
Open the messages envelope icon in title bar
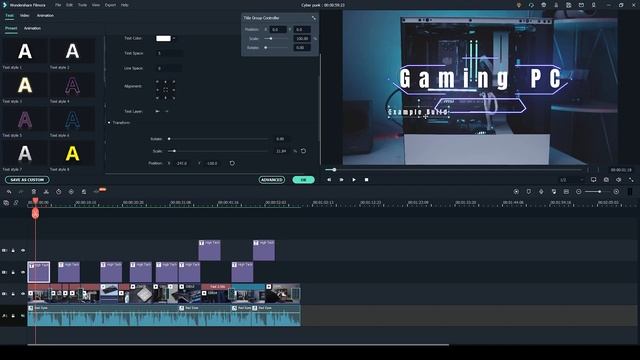[581, 5]
